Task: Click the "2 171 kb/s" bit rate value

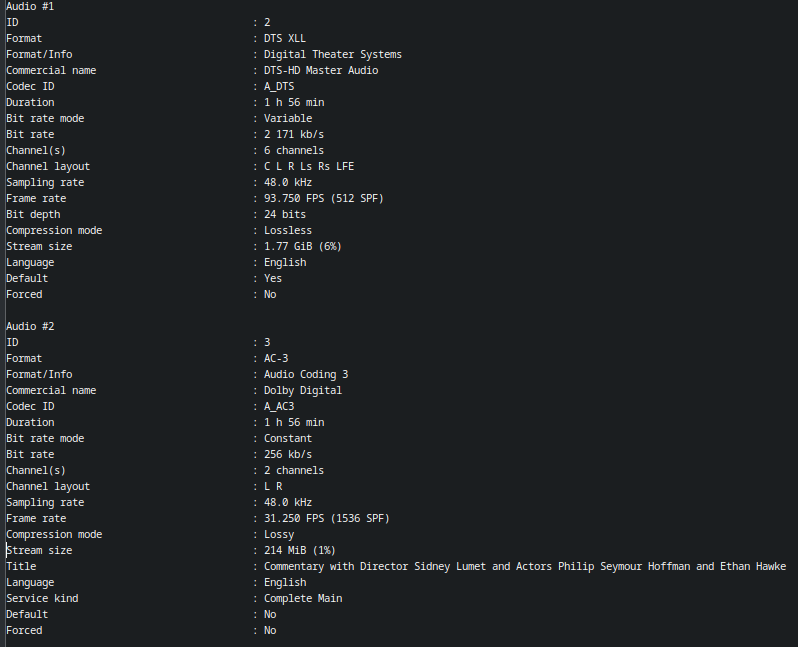Action: pyautogui.click(x=294, y=134)
